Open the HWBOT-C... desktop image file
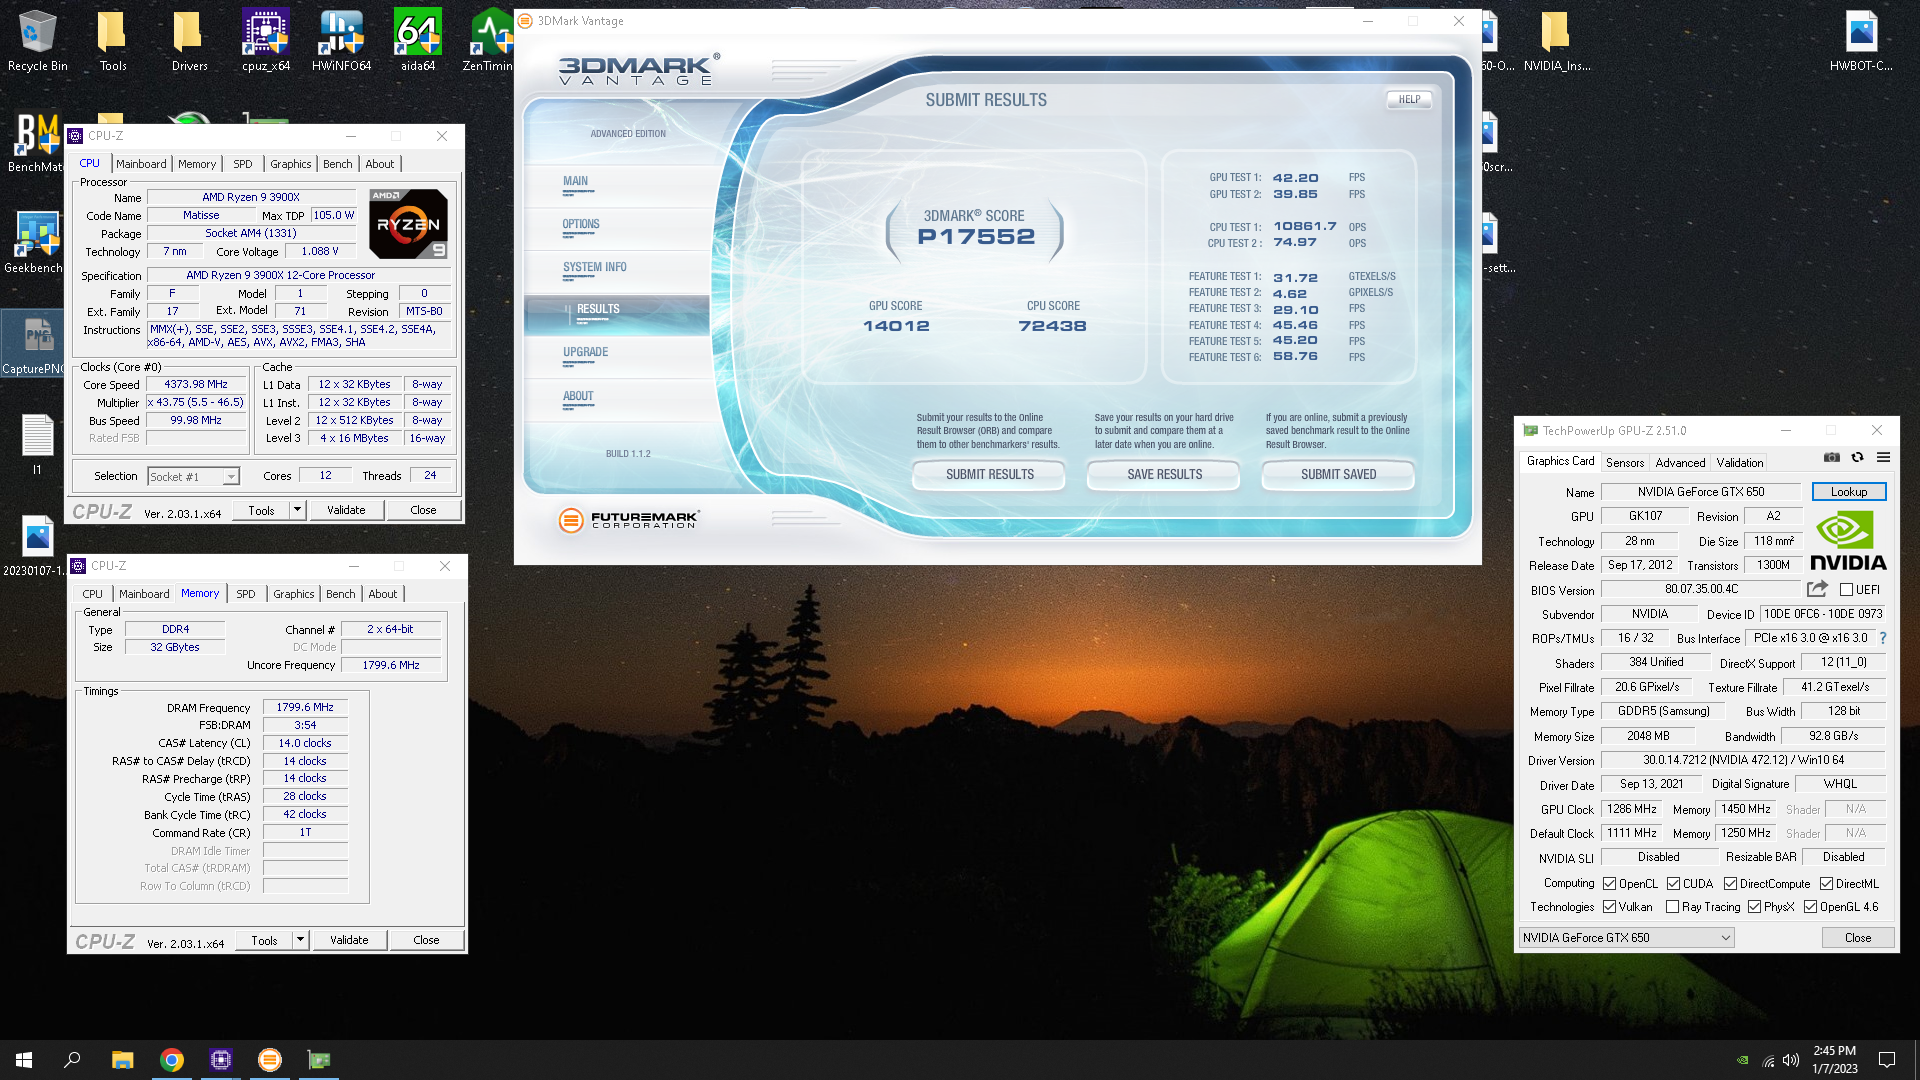1920x1080 pixels. tap(1861, 40)
